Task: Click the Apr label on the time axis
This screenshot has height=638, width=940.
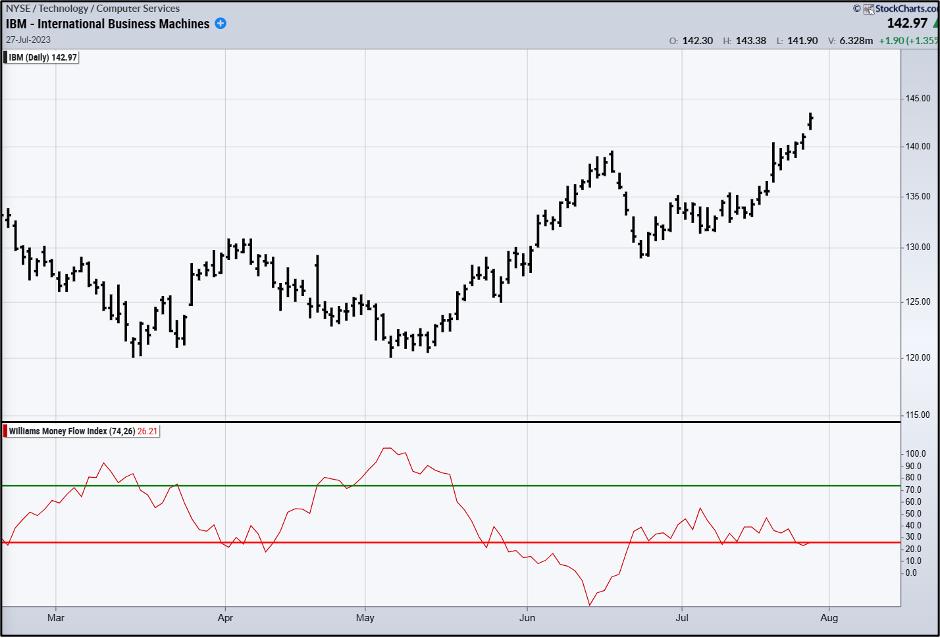Action: pos(225,620)
